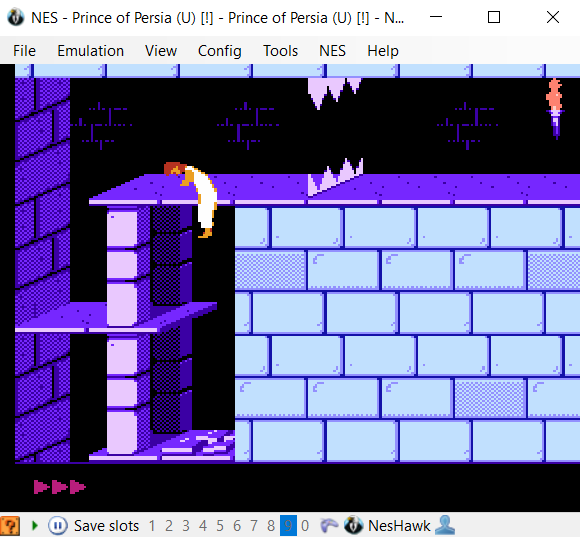Minimize the emulator window
580x537 pixels.
pos(436,17)
